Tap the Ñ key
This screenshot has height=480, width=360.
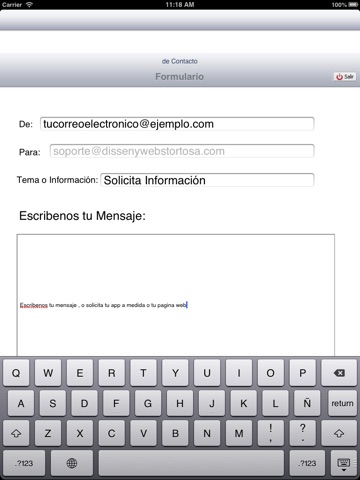(x=307, y=403)
